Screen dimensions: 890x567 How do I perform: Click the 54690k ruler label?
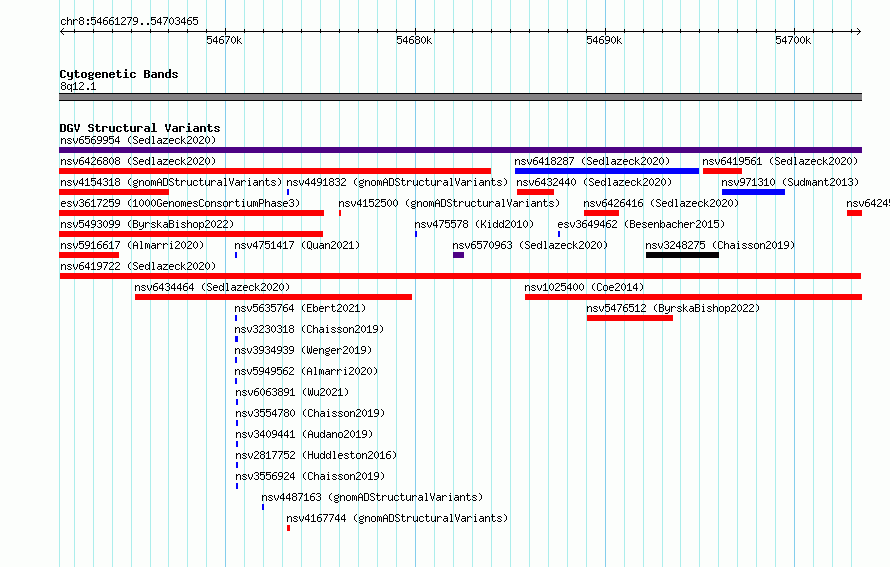pos(604,40)
